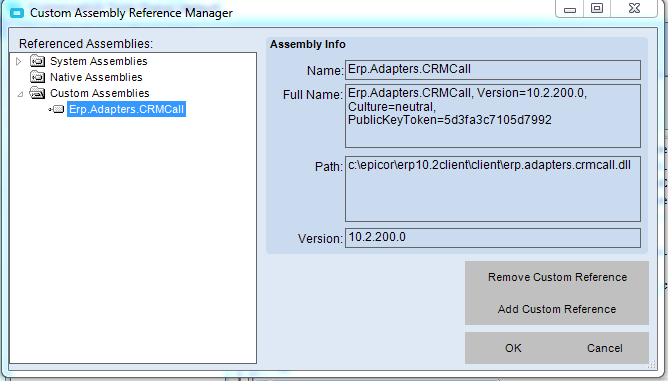Click the System Assemblies folder icon

[x=37, y=61]
